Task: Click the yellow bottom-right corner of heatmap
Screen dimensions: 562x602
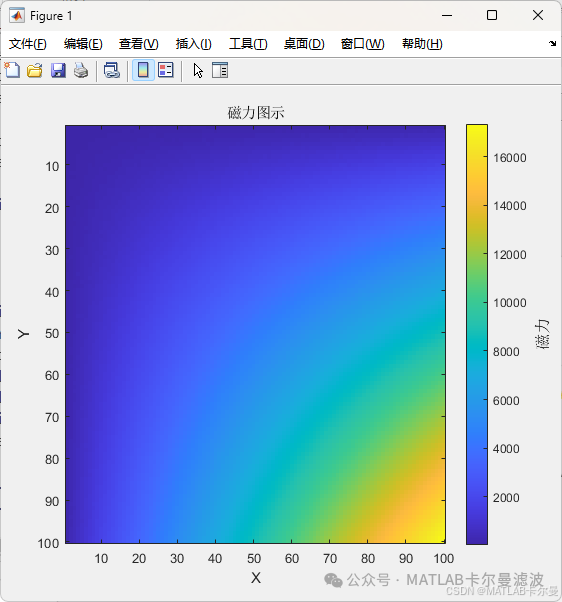Action: pos(438,536)
